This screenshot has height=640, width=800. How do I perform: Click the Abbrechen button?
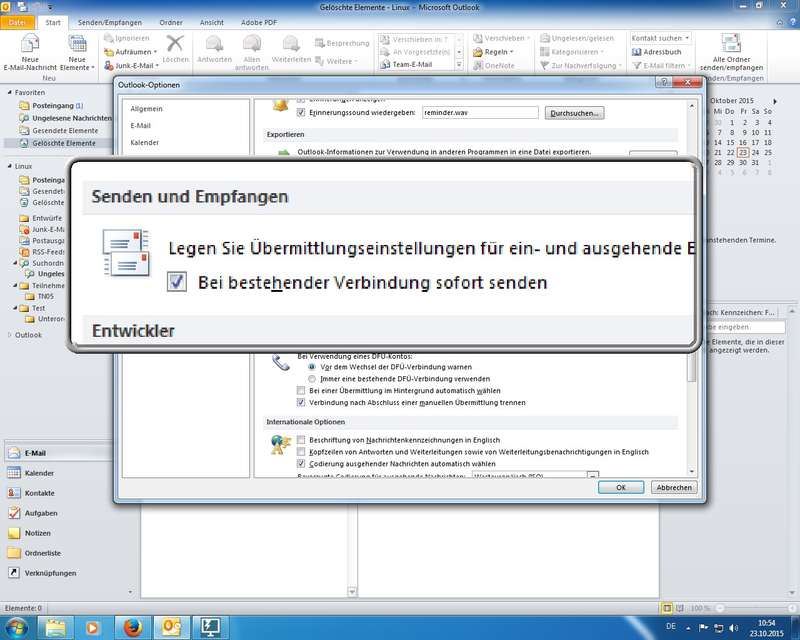(x=674, y=487)
